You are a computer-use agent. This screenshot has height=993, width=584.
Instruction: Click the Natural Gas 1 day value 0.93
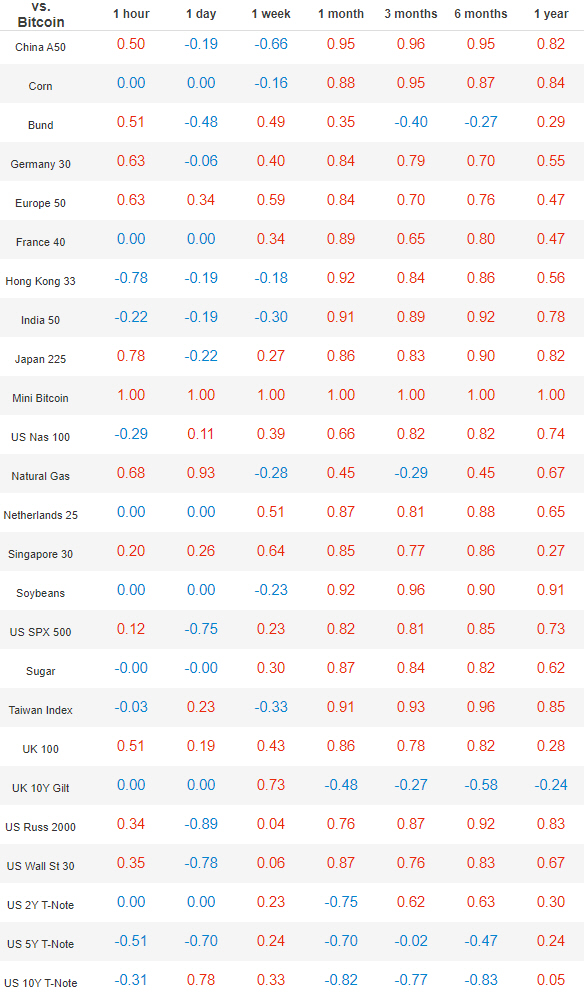click(201, 473)
